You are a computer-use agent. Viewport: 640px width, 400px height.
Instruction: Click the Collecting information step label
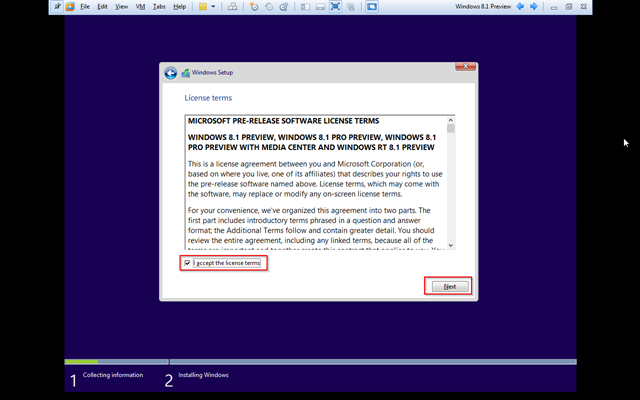(x=113, y=375)
